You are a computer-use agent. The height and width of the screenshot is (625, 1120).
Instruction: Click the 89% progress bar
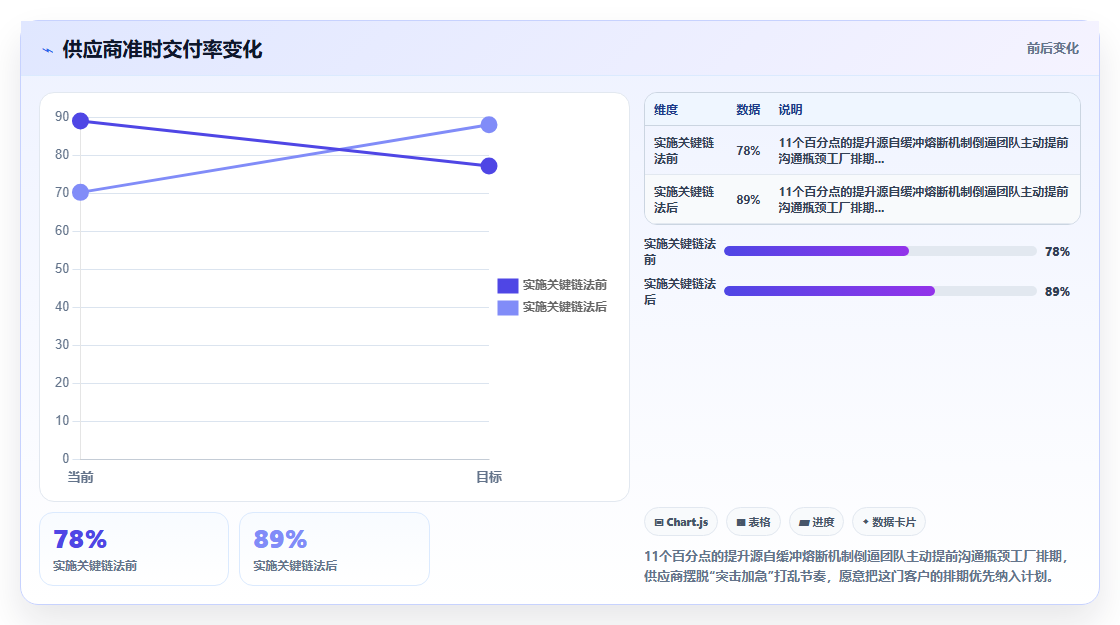[880, 291]
